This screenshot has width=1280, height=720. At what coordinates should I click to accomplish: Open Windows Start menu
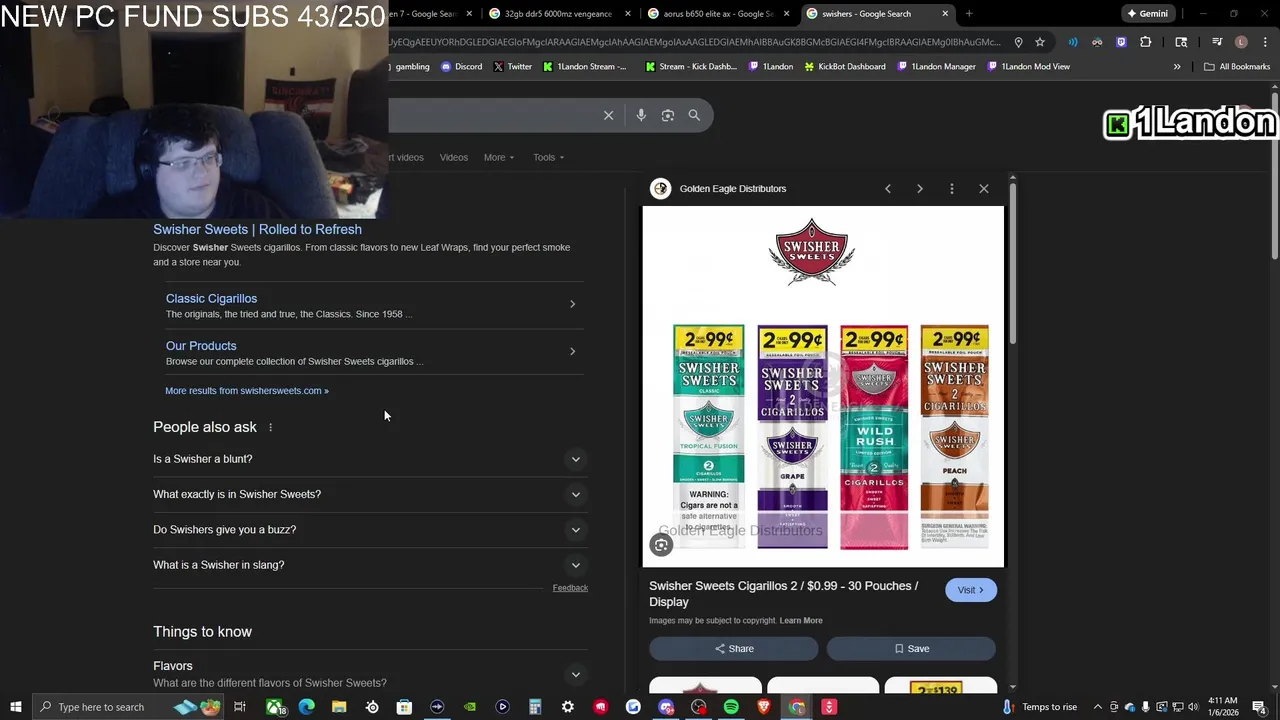point(16,707)
